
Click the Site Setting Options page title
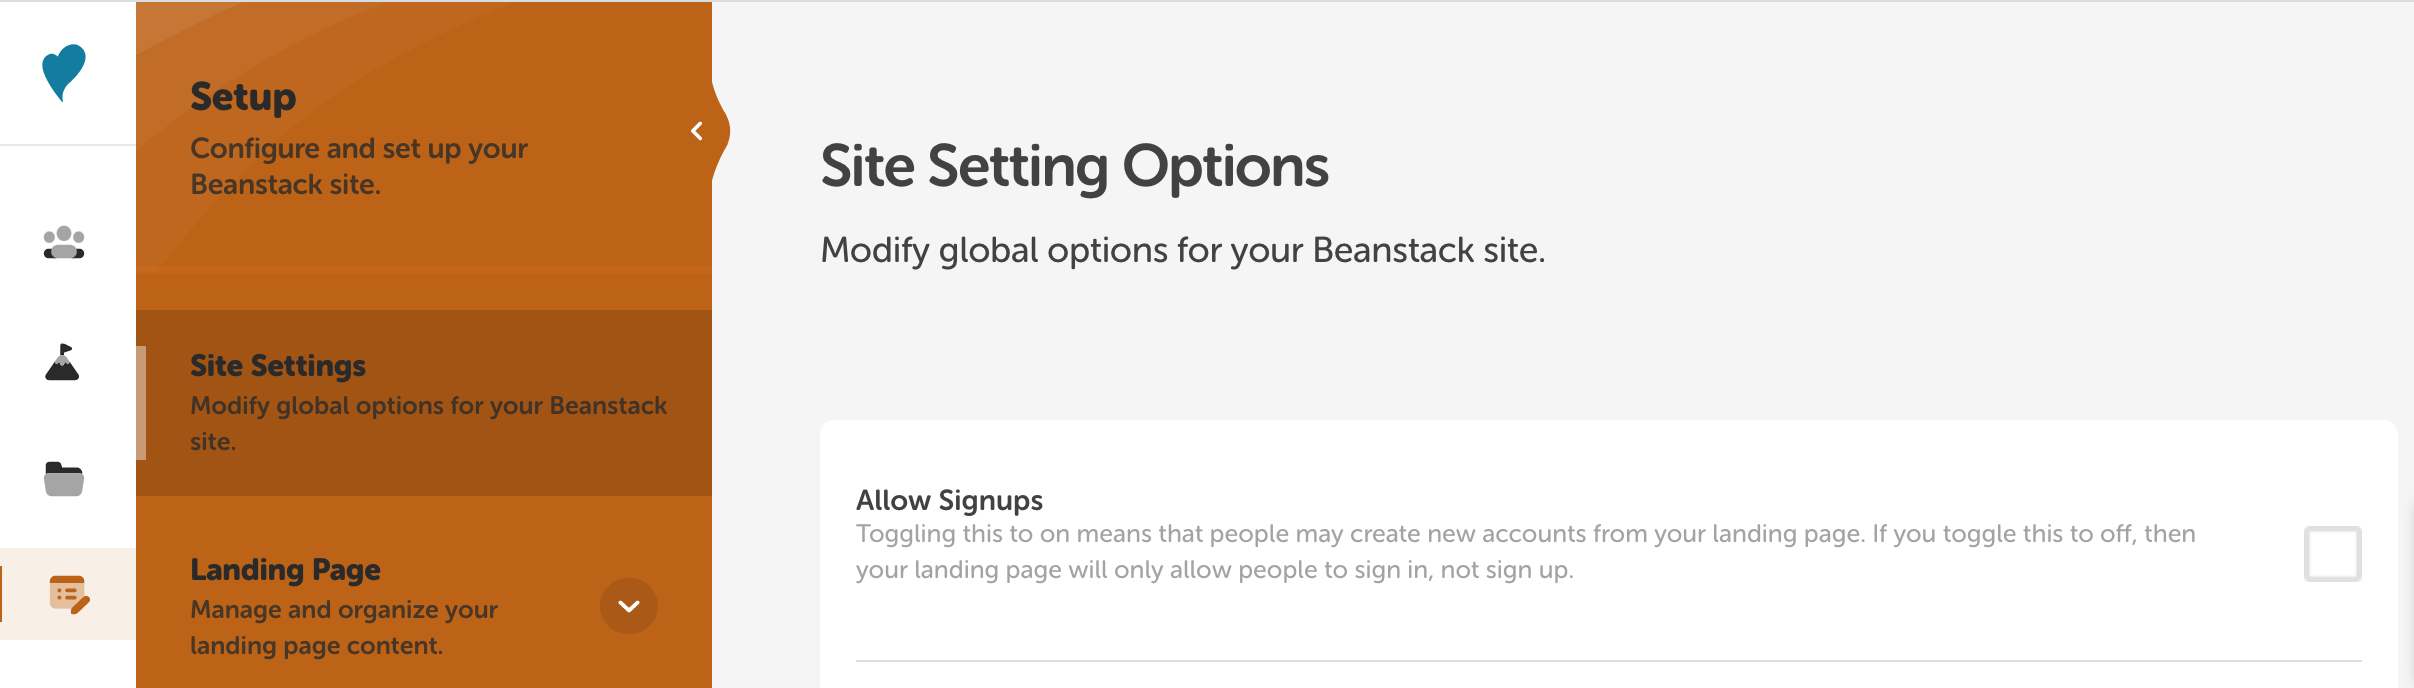[1075, 166]
